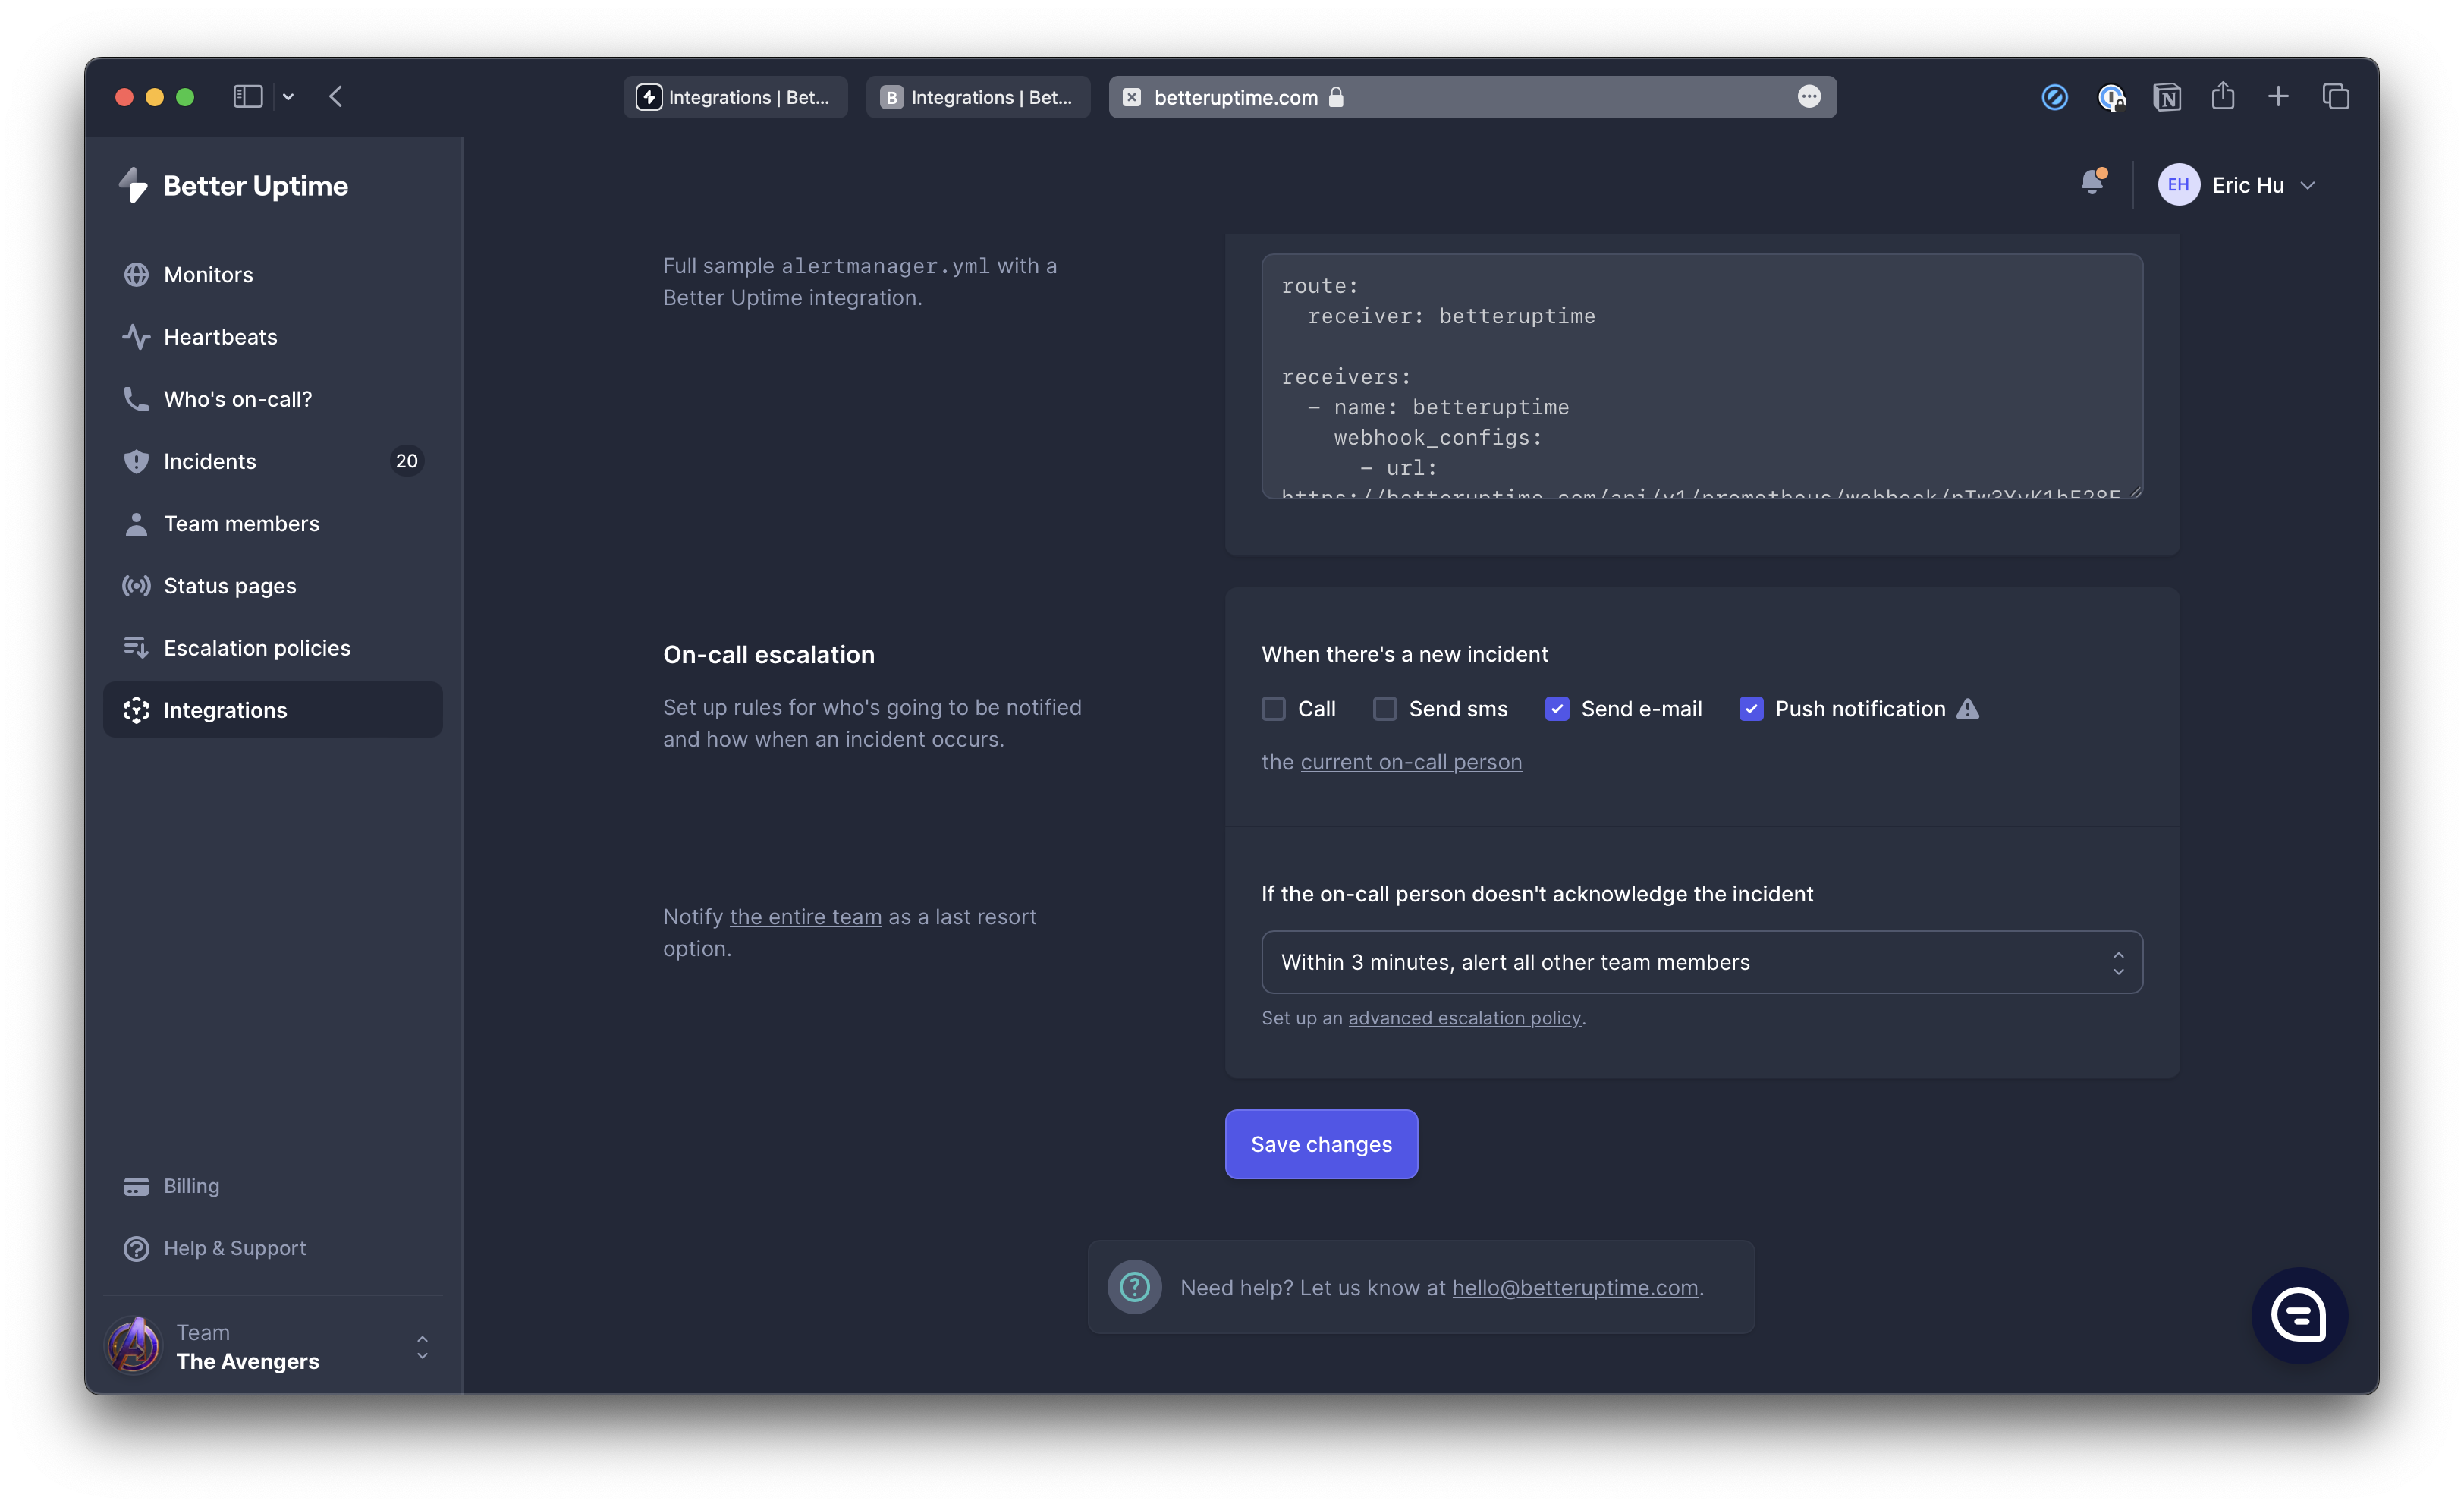Go back with the Safari back arrow
This screenshot has height=1507, width=2464.
[336, 97]
